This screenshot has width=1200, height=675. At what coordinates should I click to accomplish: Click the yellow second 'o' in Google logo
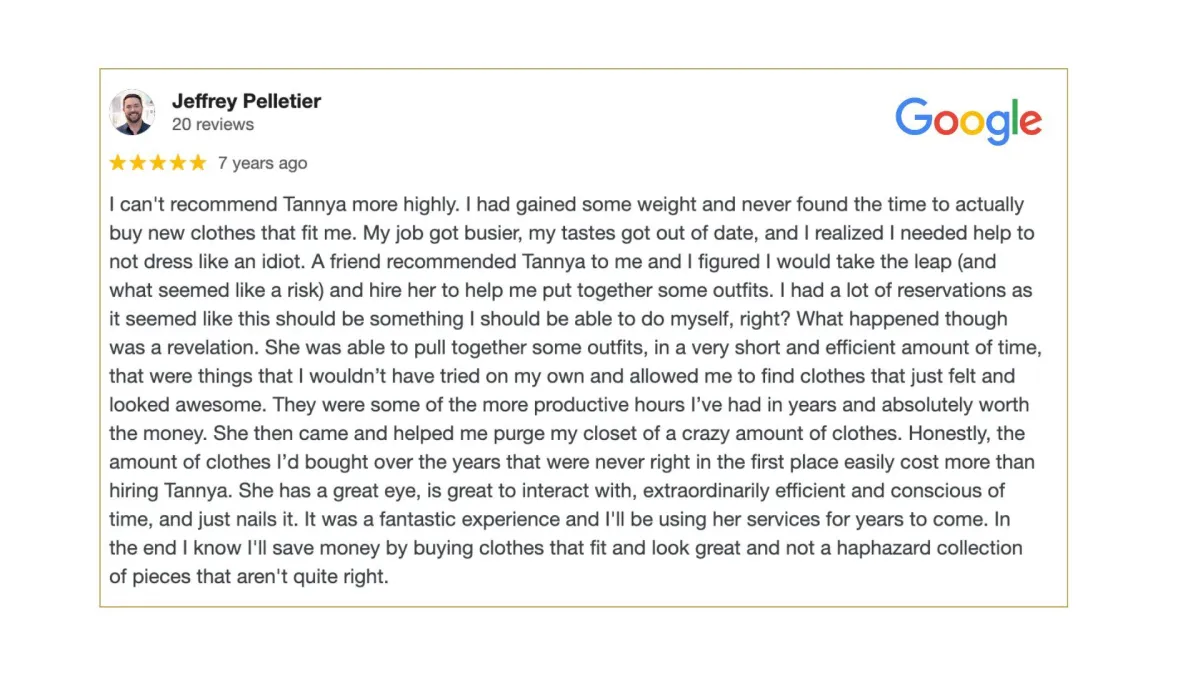pyautogui.click(x=972, y=123)
